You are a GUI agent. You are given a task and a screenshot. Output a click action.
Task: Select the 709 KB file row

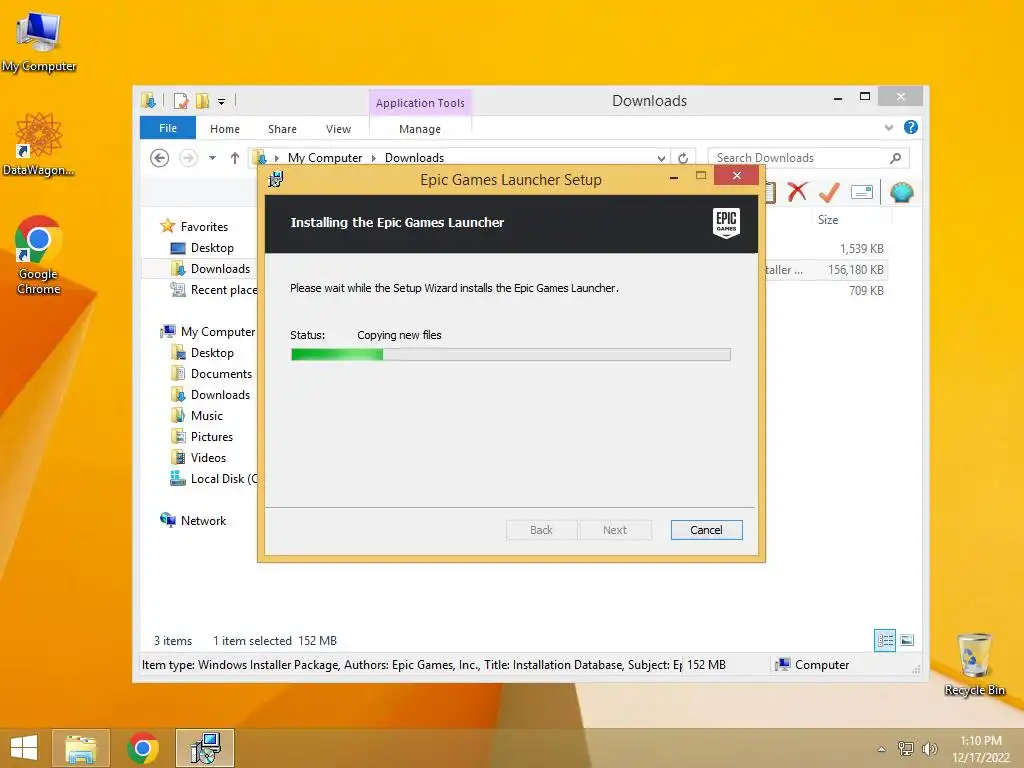[866, 291]
